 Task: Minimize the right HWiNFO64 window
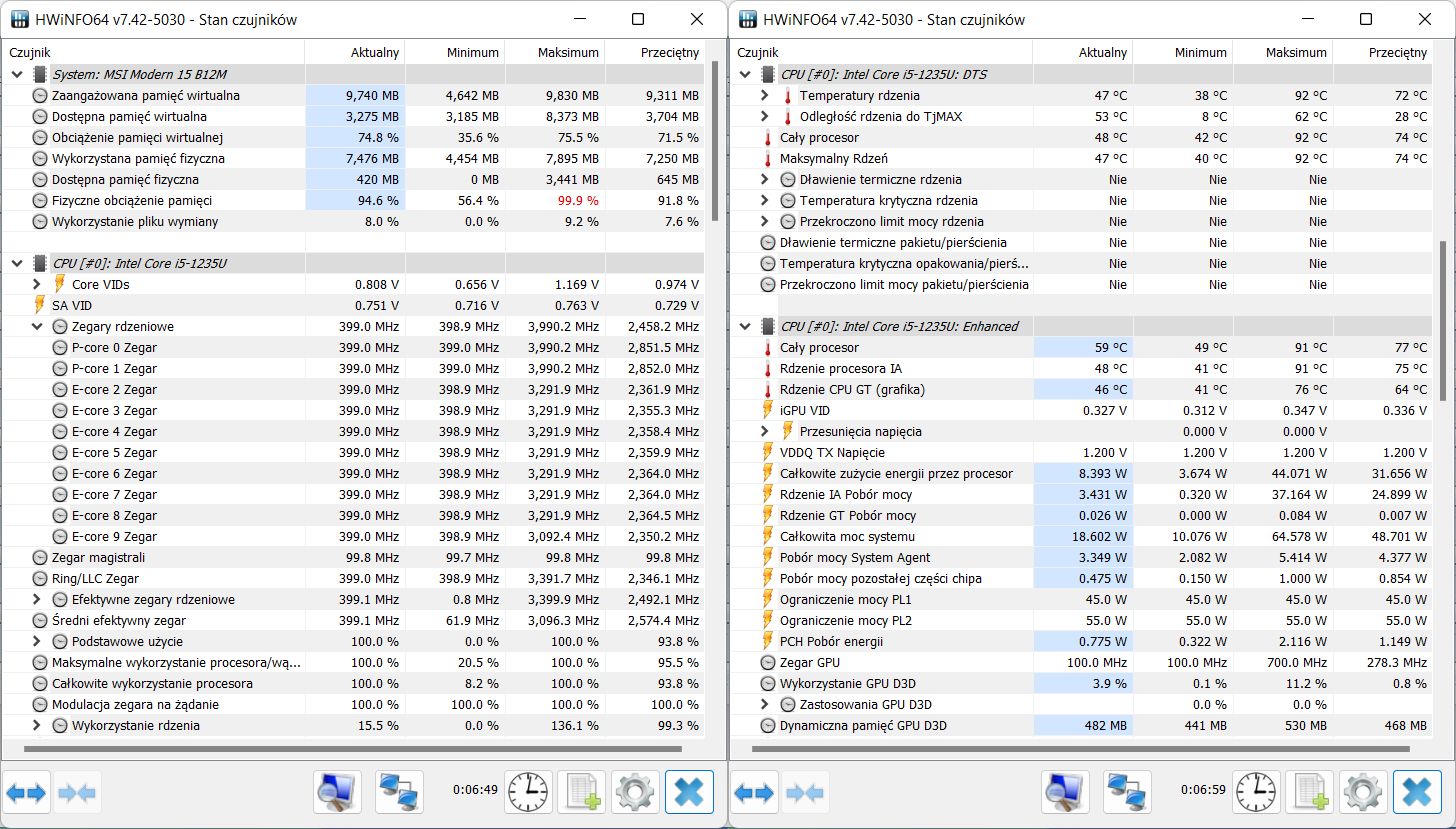[x=1308, y=19]
